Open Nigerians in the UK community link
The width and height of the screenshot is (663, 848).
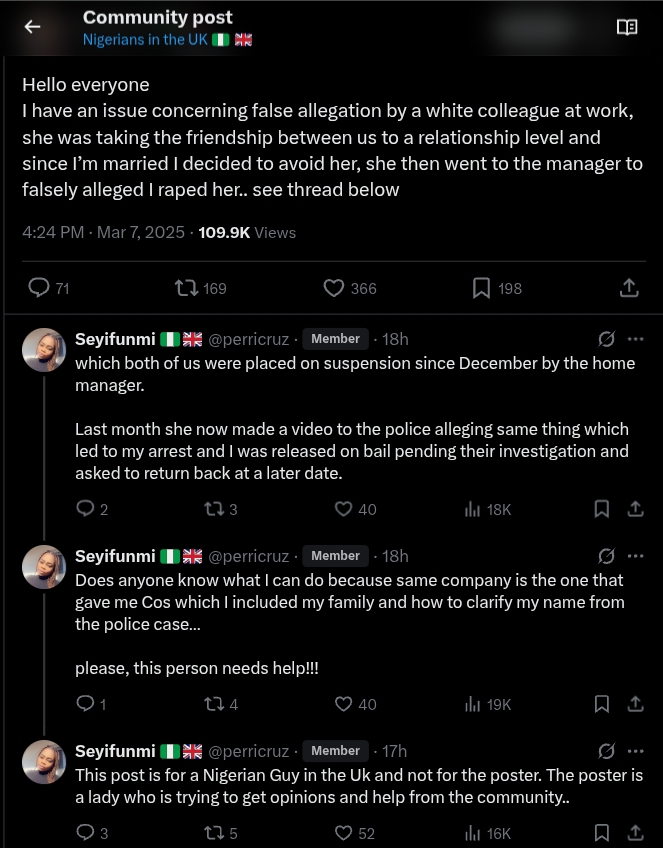tap(146, 40)
